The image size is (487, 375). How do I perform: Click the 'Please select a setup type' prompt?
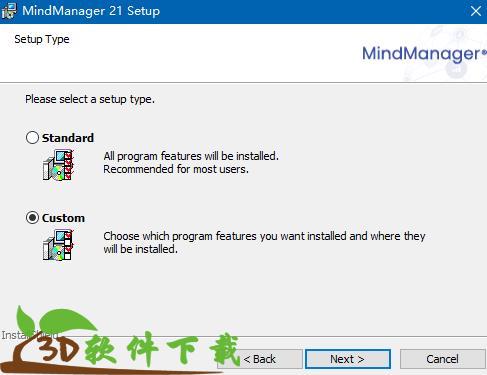(x=90, y=99)
